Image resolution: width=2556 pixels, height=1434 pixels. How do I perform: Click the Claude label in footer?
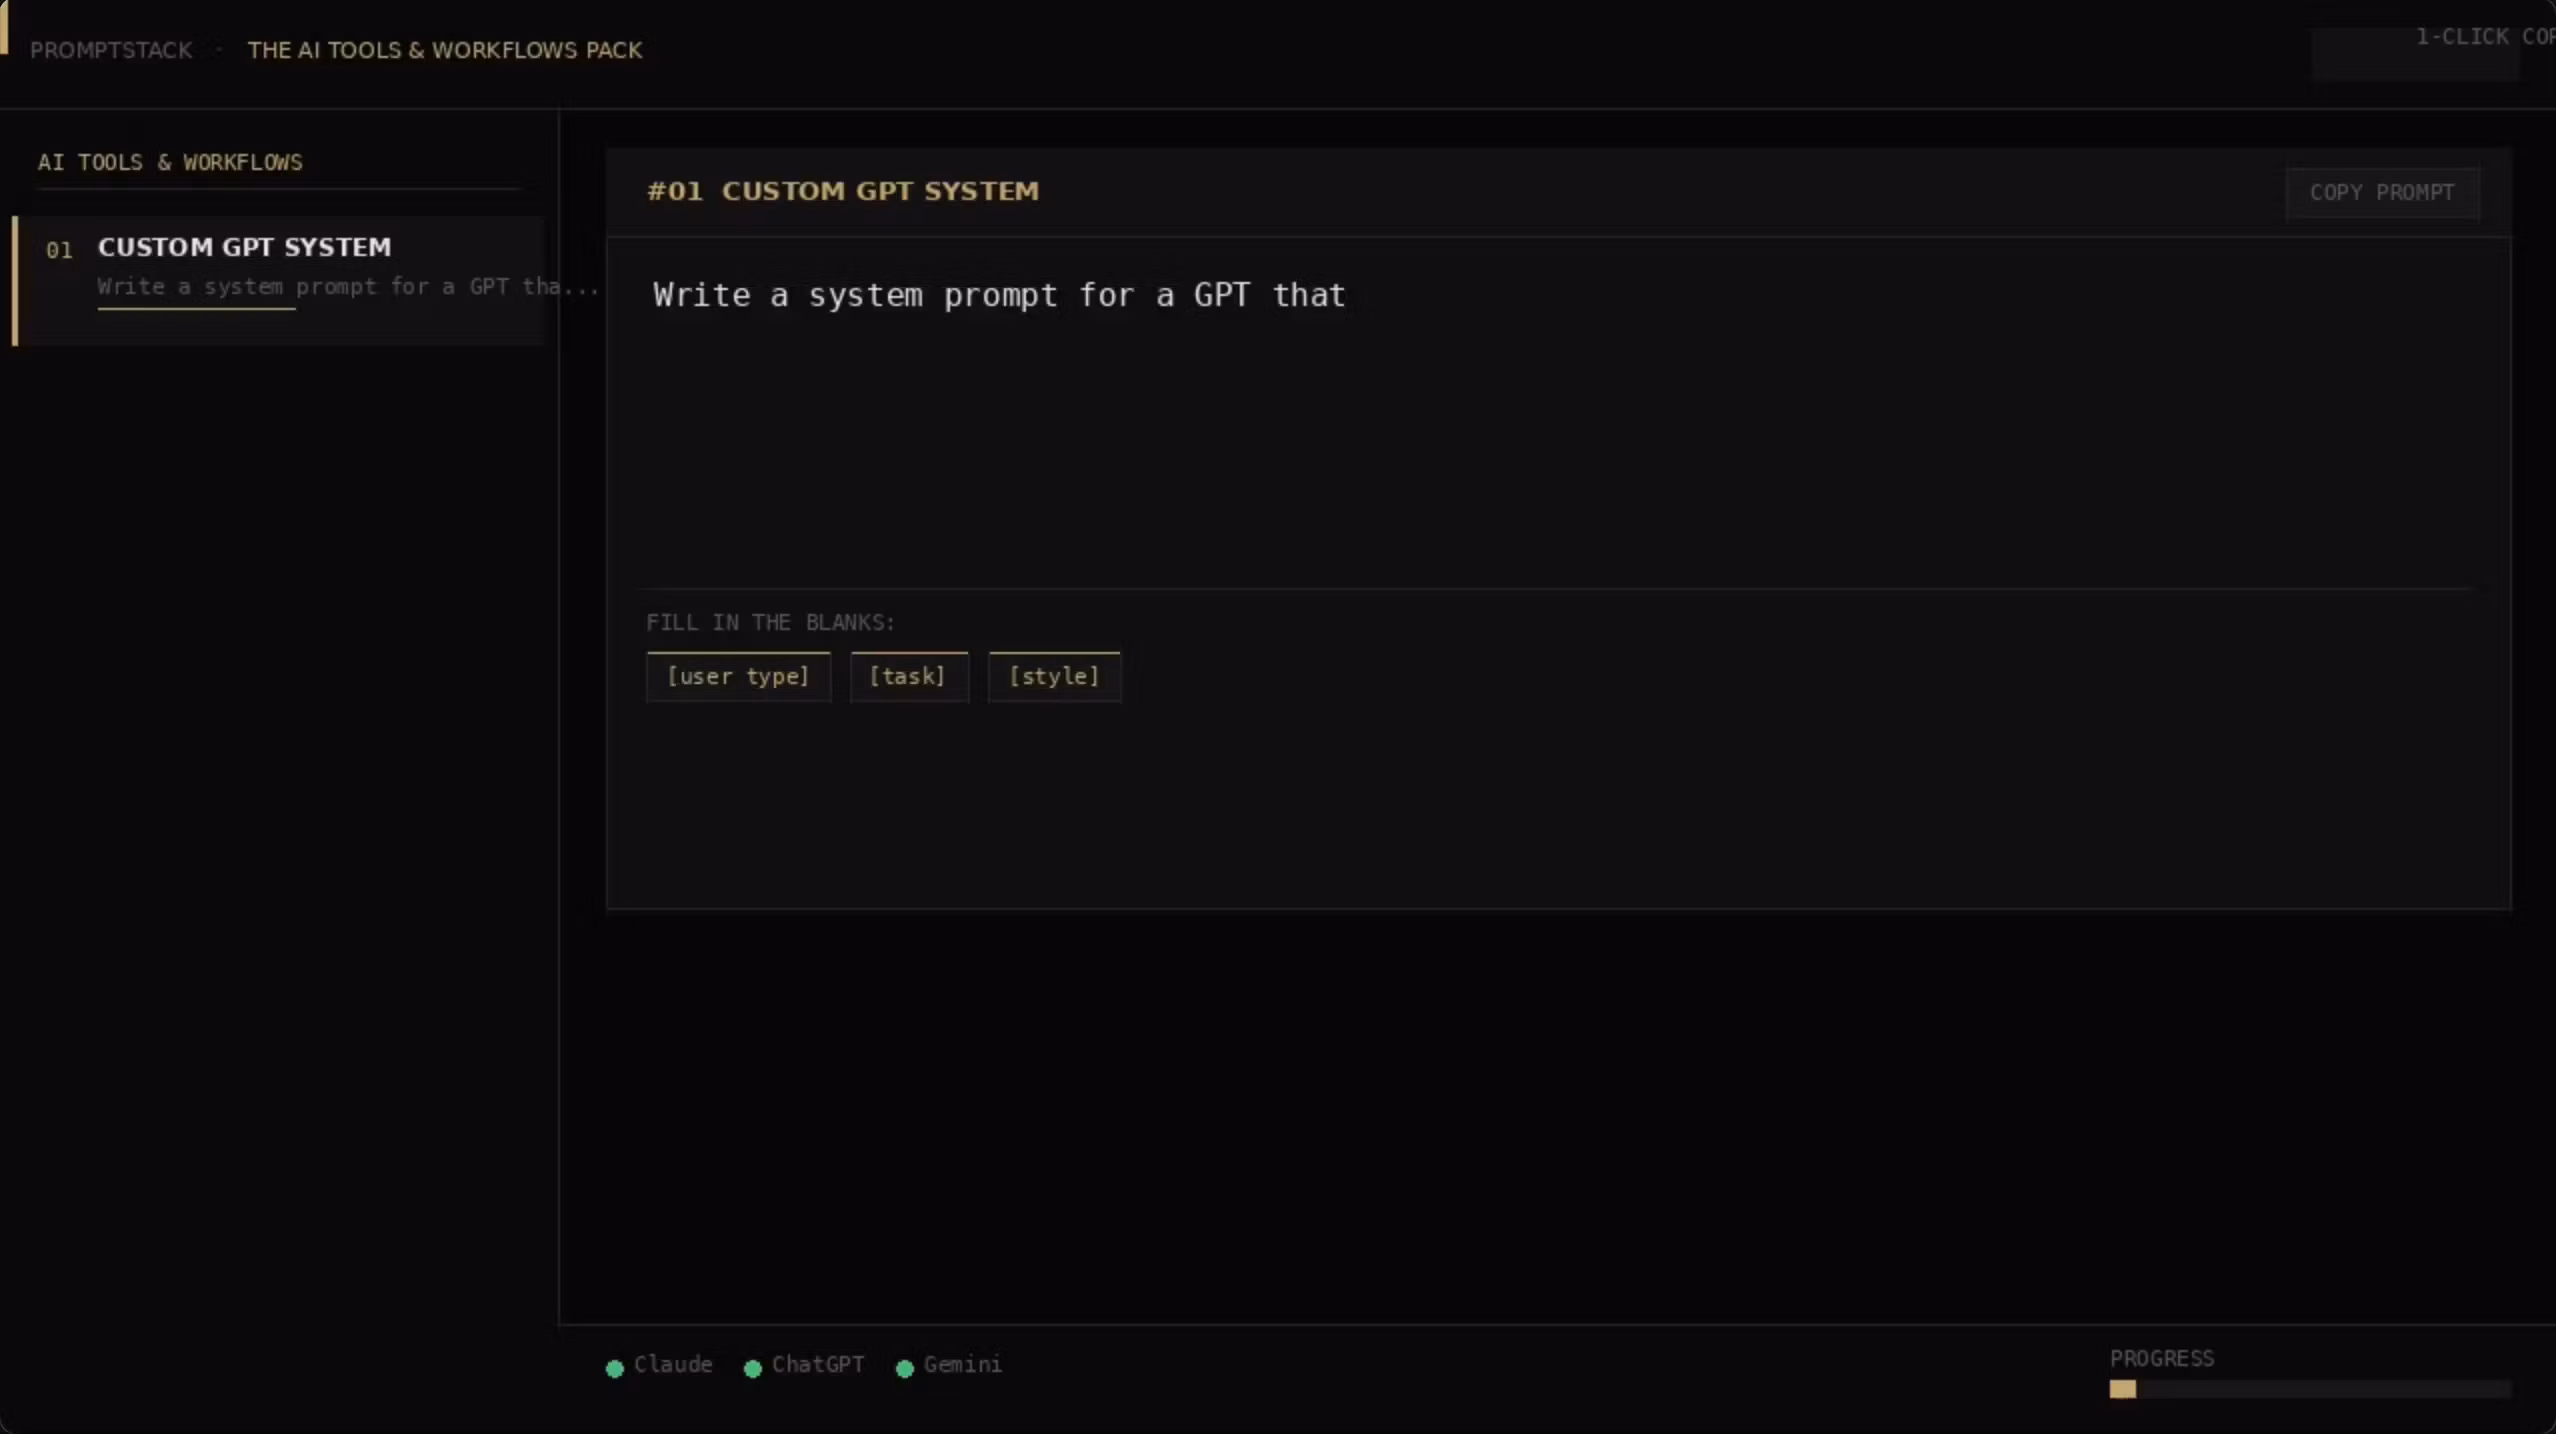tap(673, 1365)
